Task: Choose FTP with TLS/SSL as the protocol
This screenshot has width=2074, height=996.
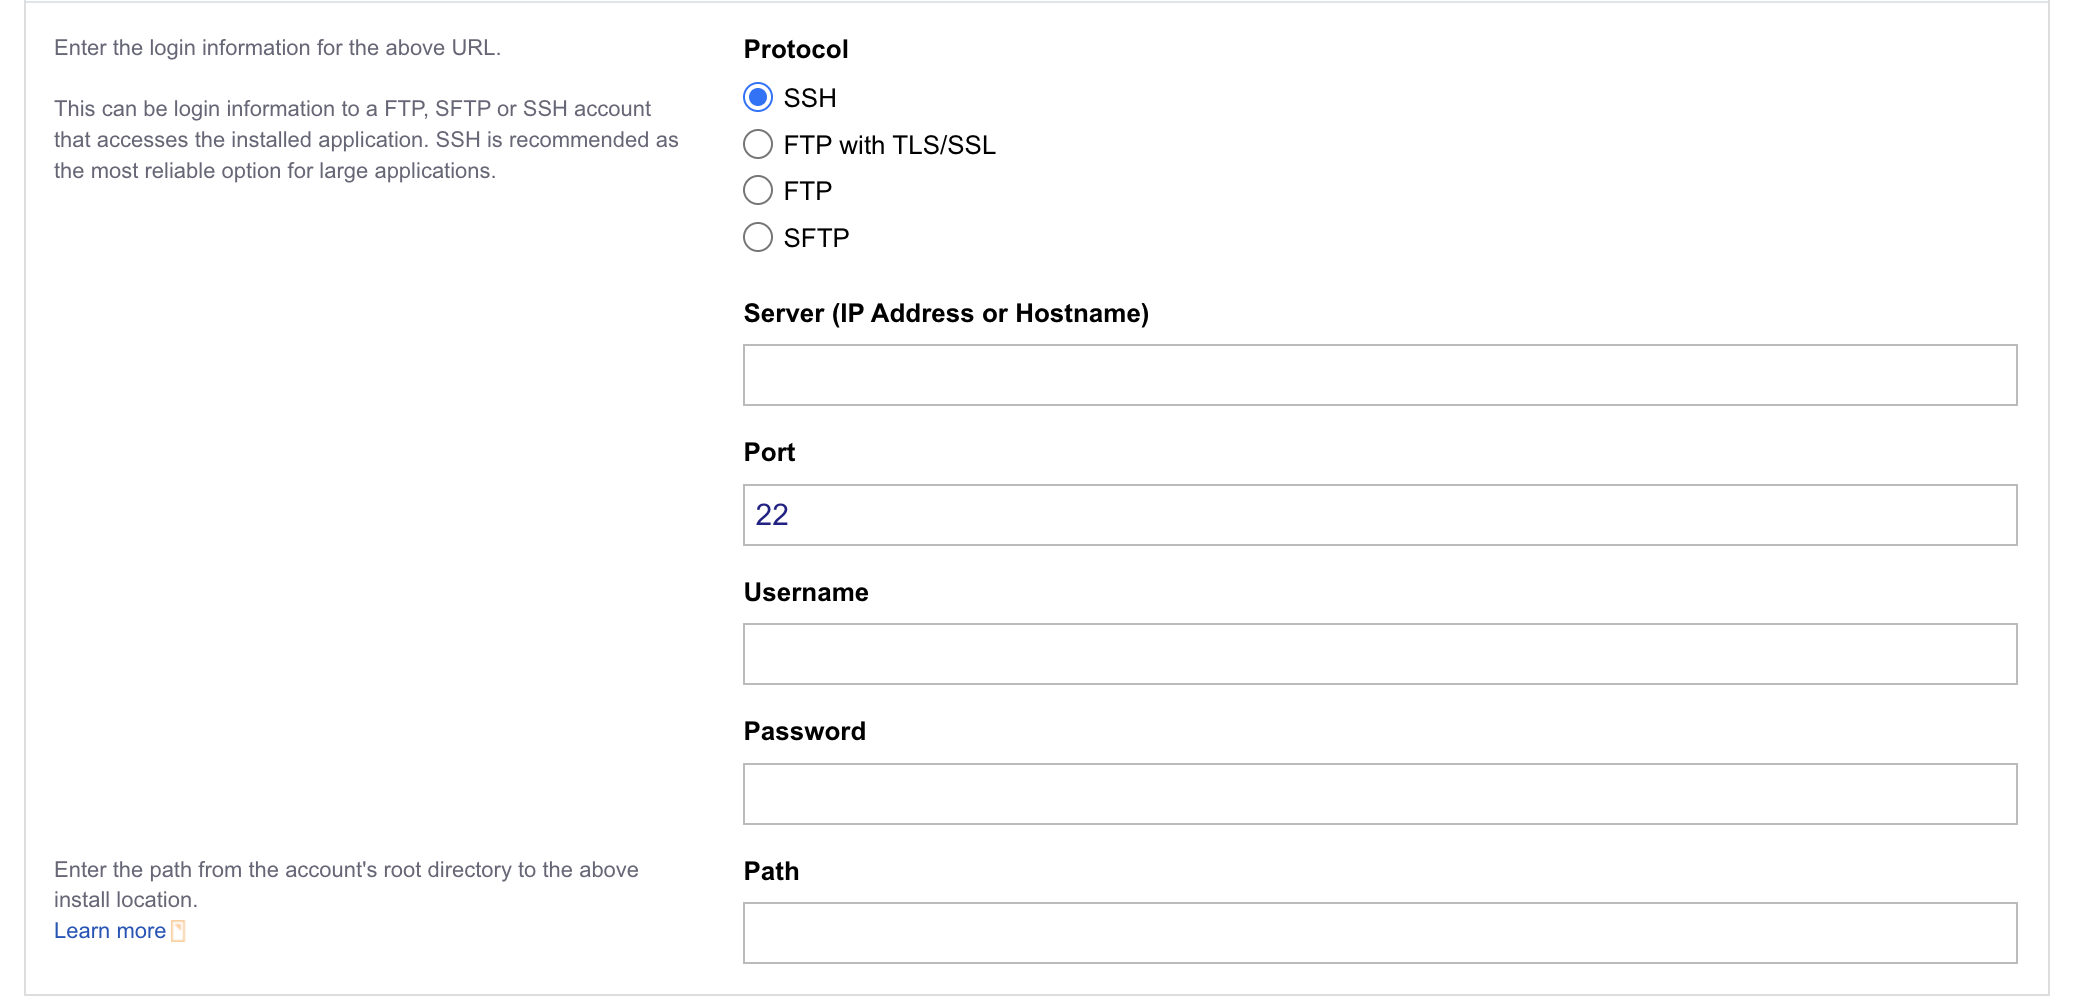Action: coord(758,143)
